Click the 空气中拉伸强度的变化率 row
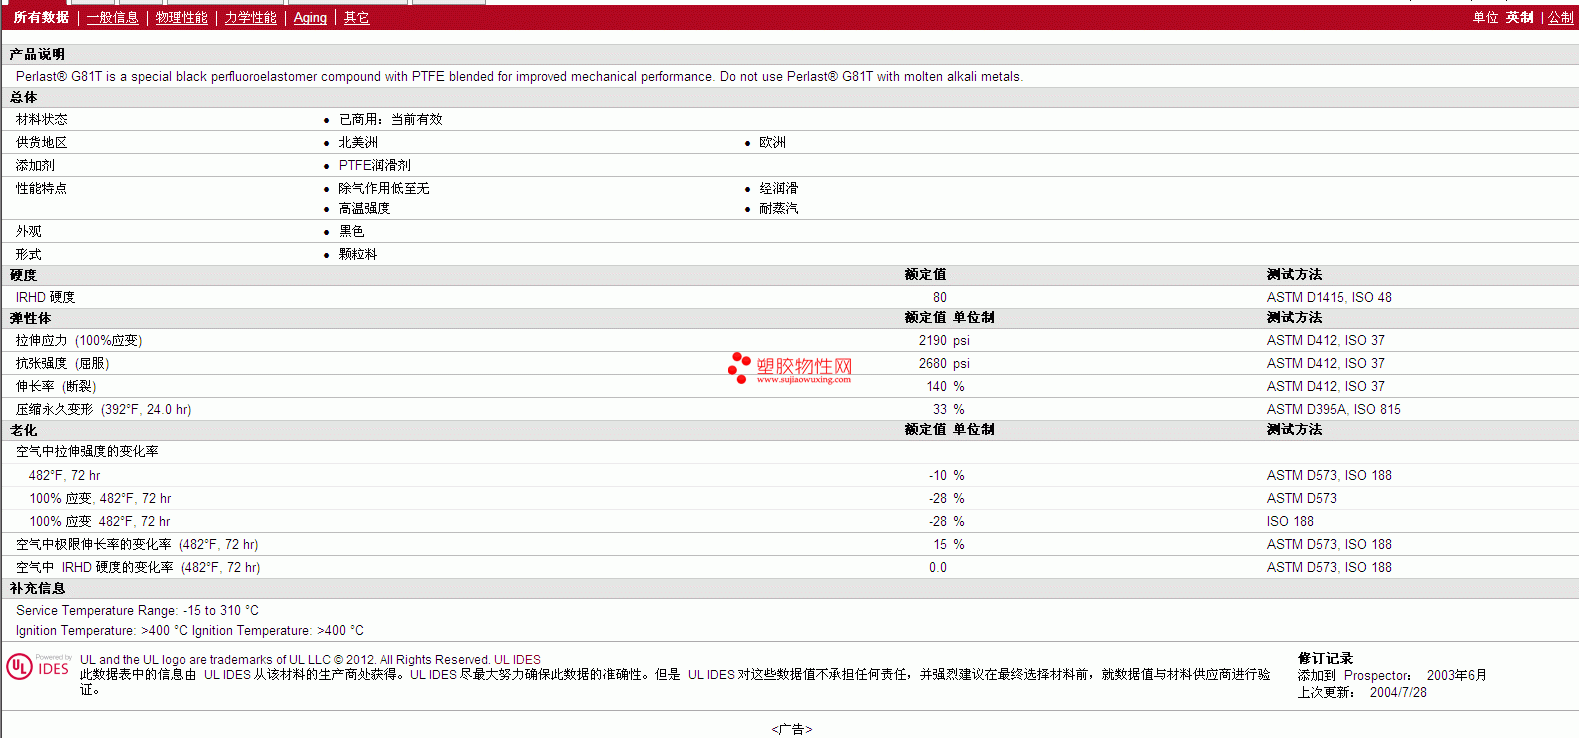This screenshot has width=1579, height=738. (x=790, y=451)
